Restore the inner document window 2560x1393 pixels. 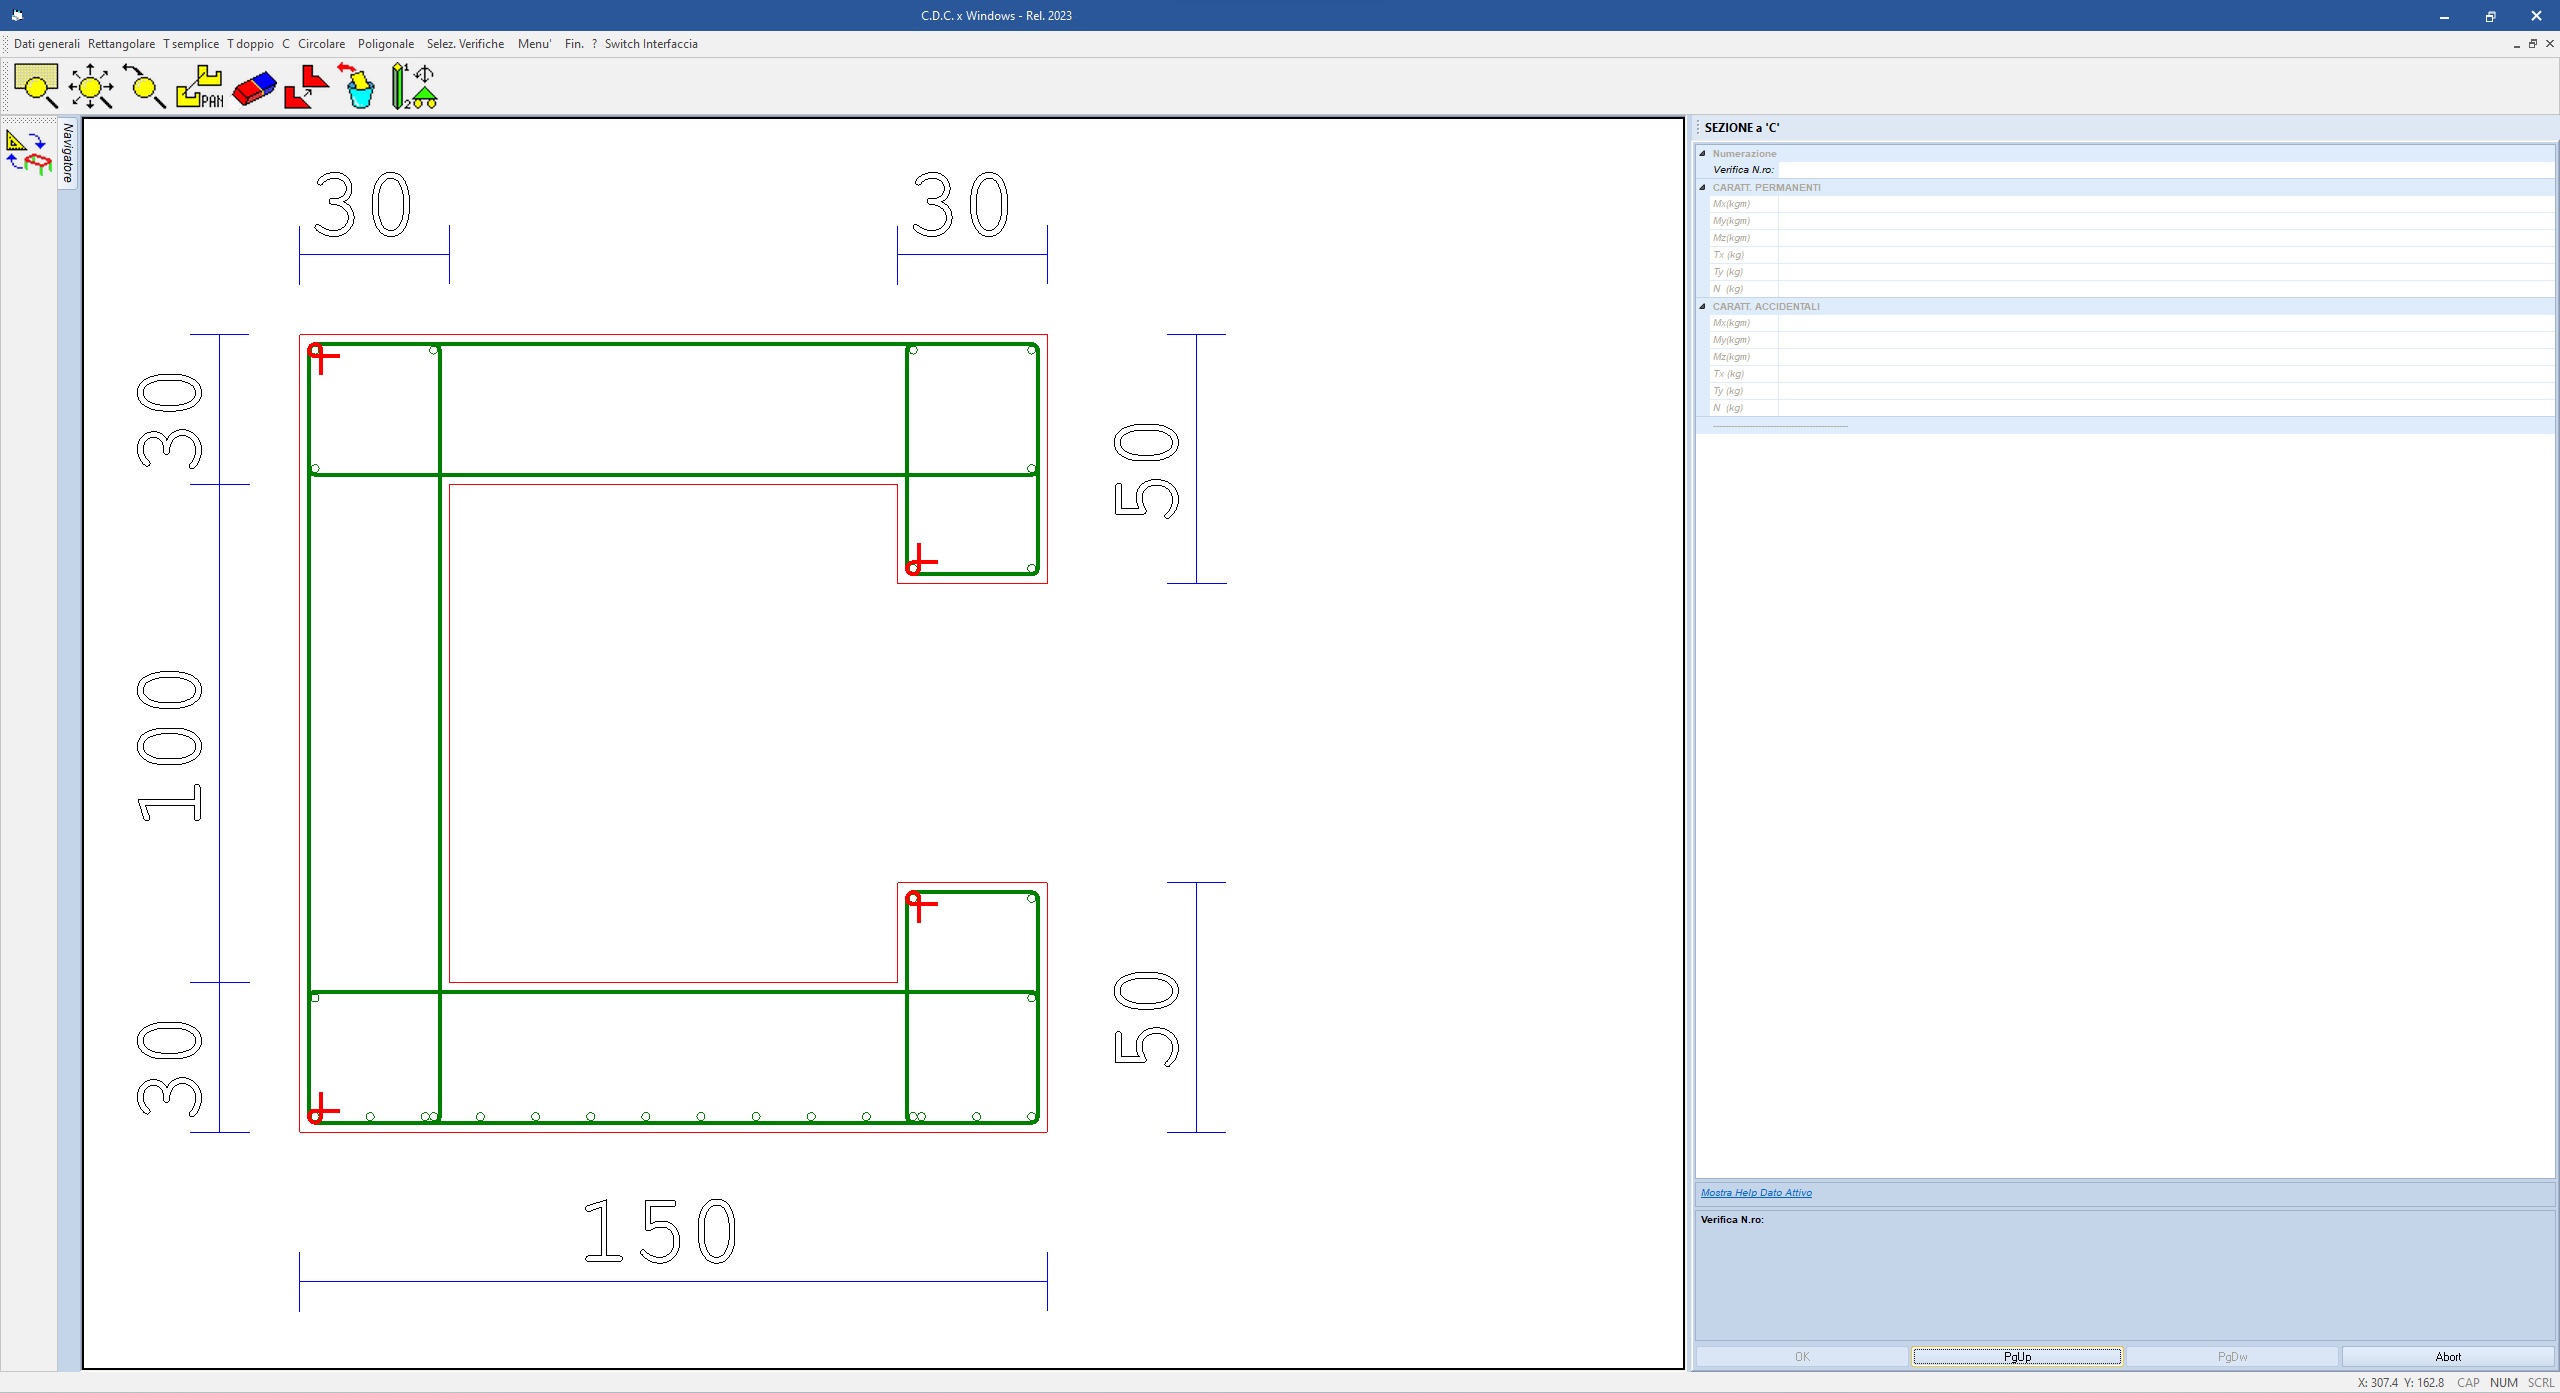coord(2533,44)
